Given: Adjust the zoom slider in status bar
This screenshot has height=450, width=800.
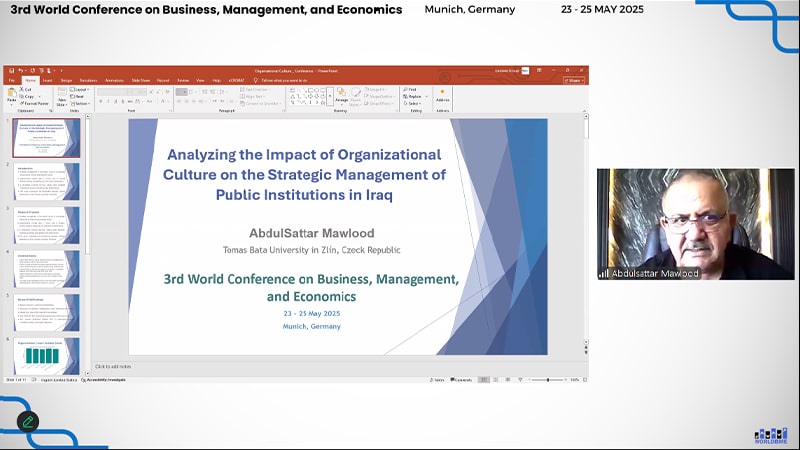Looking at the screenshot, I should click(x=548, y=380).
